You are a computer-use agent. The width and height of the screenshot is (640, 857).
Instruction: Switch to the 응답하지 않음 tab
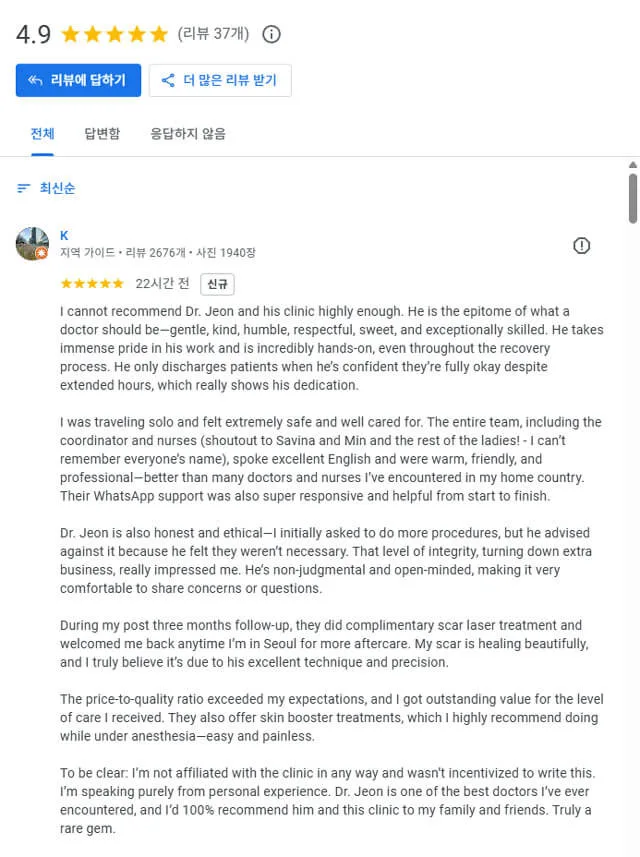coord(188,133)
